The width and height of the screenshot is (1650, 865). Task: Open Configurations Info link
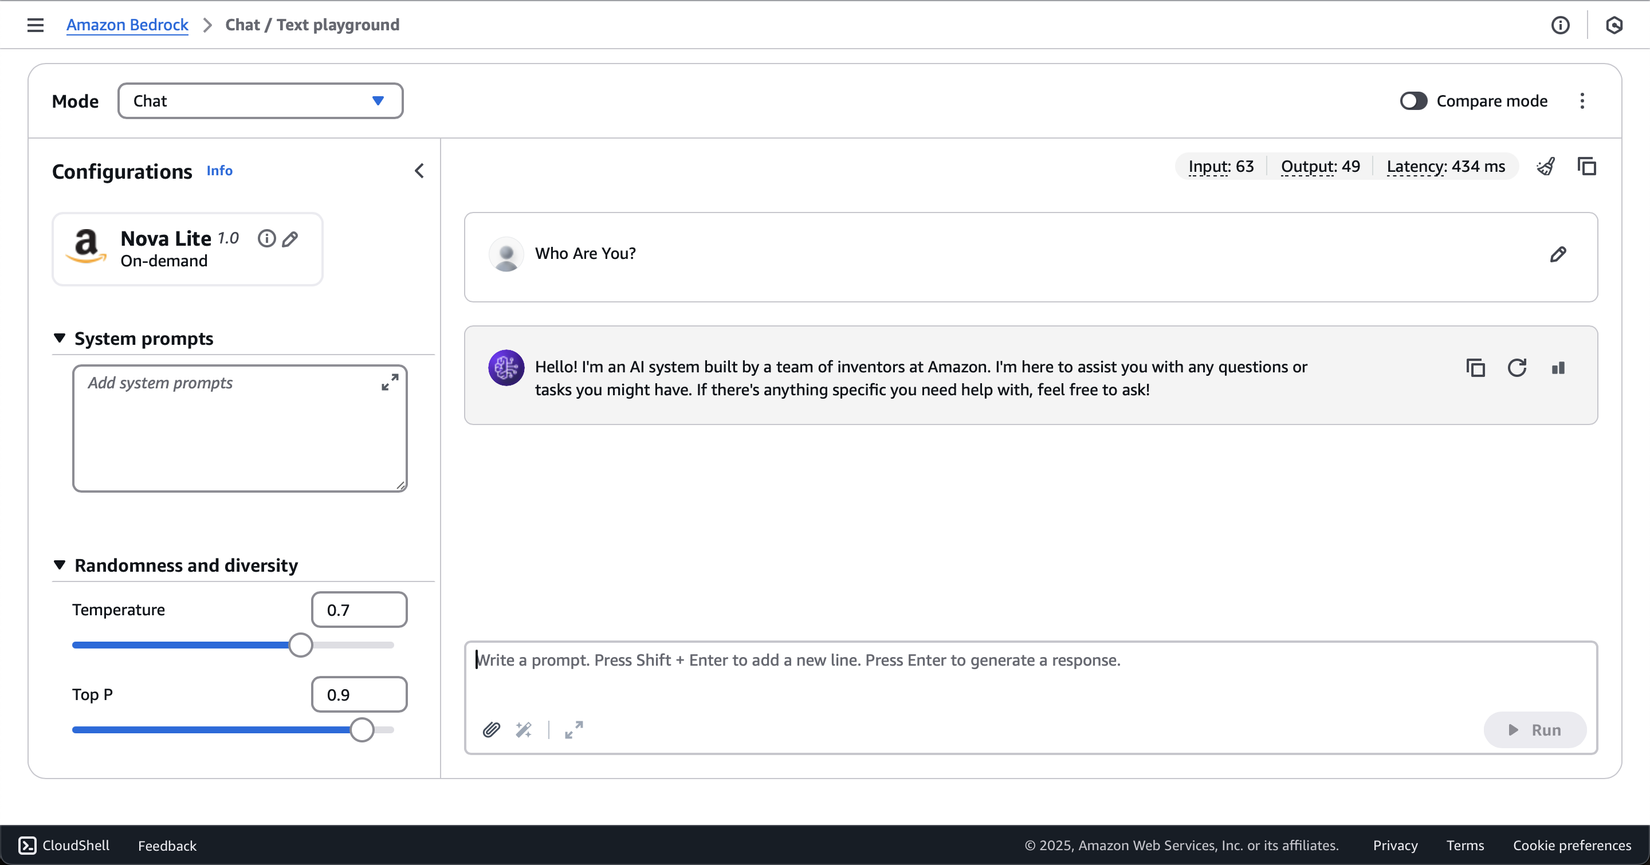(x=219, y=171)
